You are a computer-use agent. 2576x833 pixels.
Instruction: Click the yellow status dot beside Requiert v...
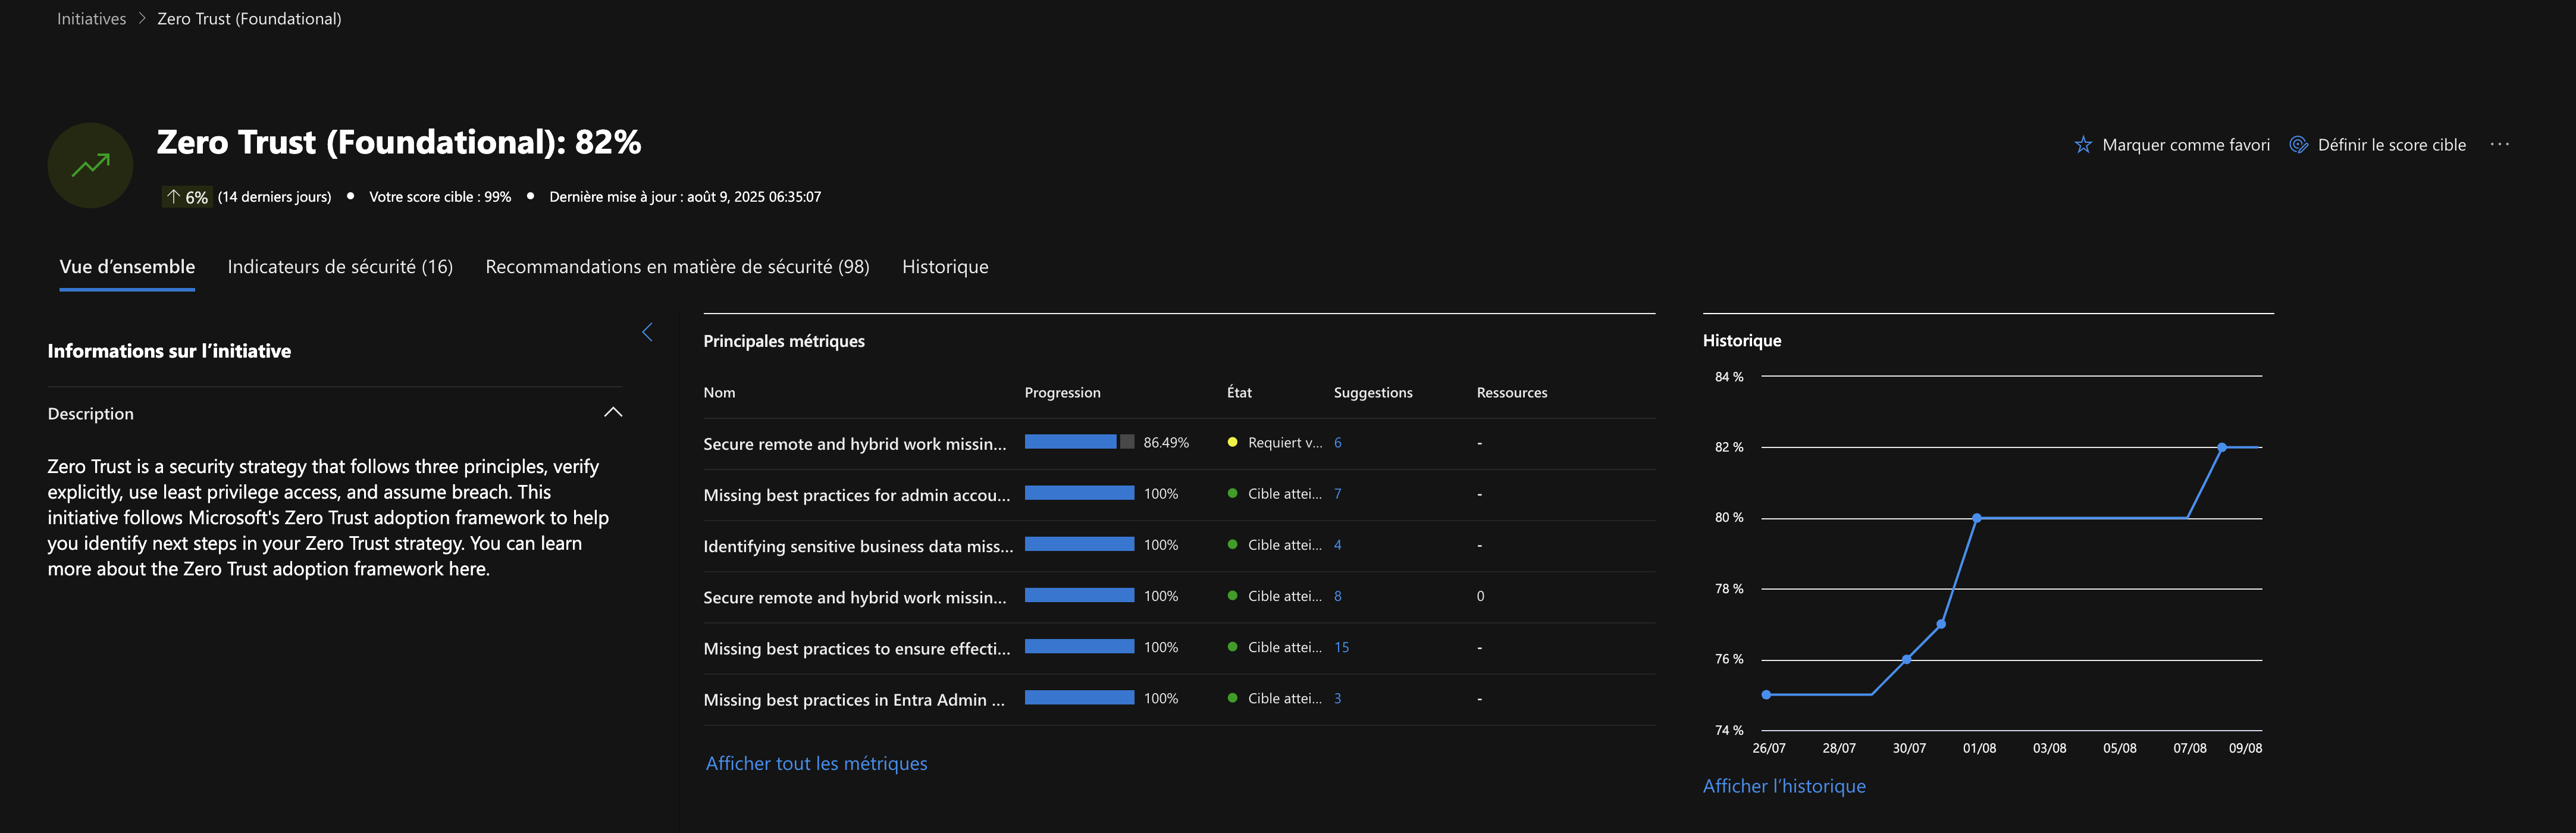pos(1232,442)
